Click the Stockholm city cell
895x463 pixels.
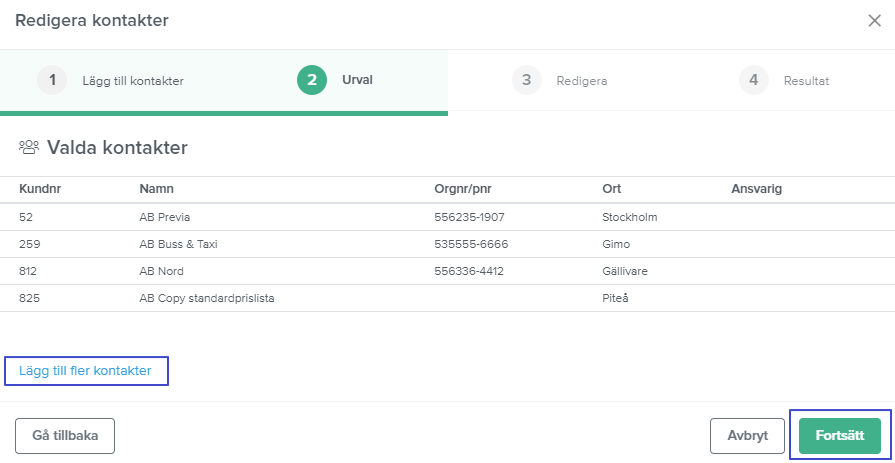(x=630, y=218)
